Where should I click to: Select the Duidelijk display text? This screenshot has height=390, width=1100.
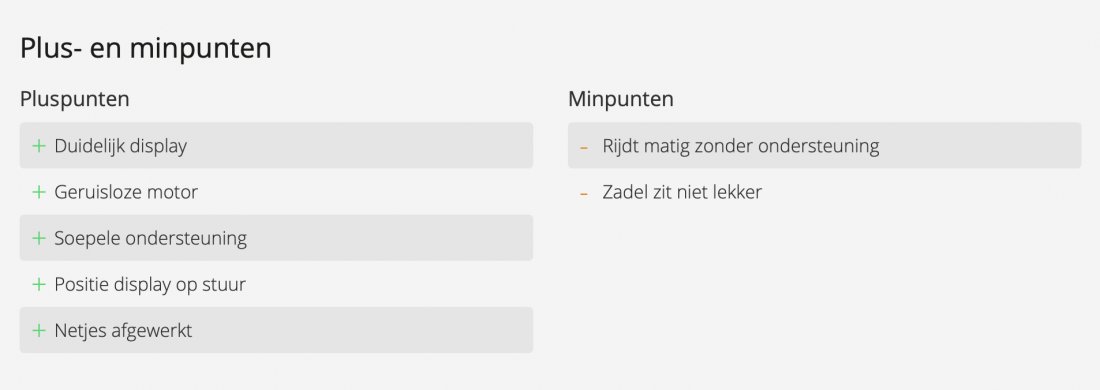coord(121,146)
